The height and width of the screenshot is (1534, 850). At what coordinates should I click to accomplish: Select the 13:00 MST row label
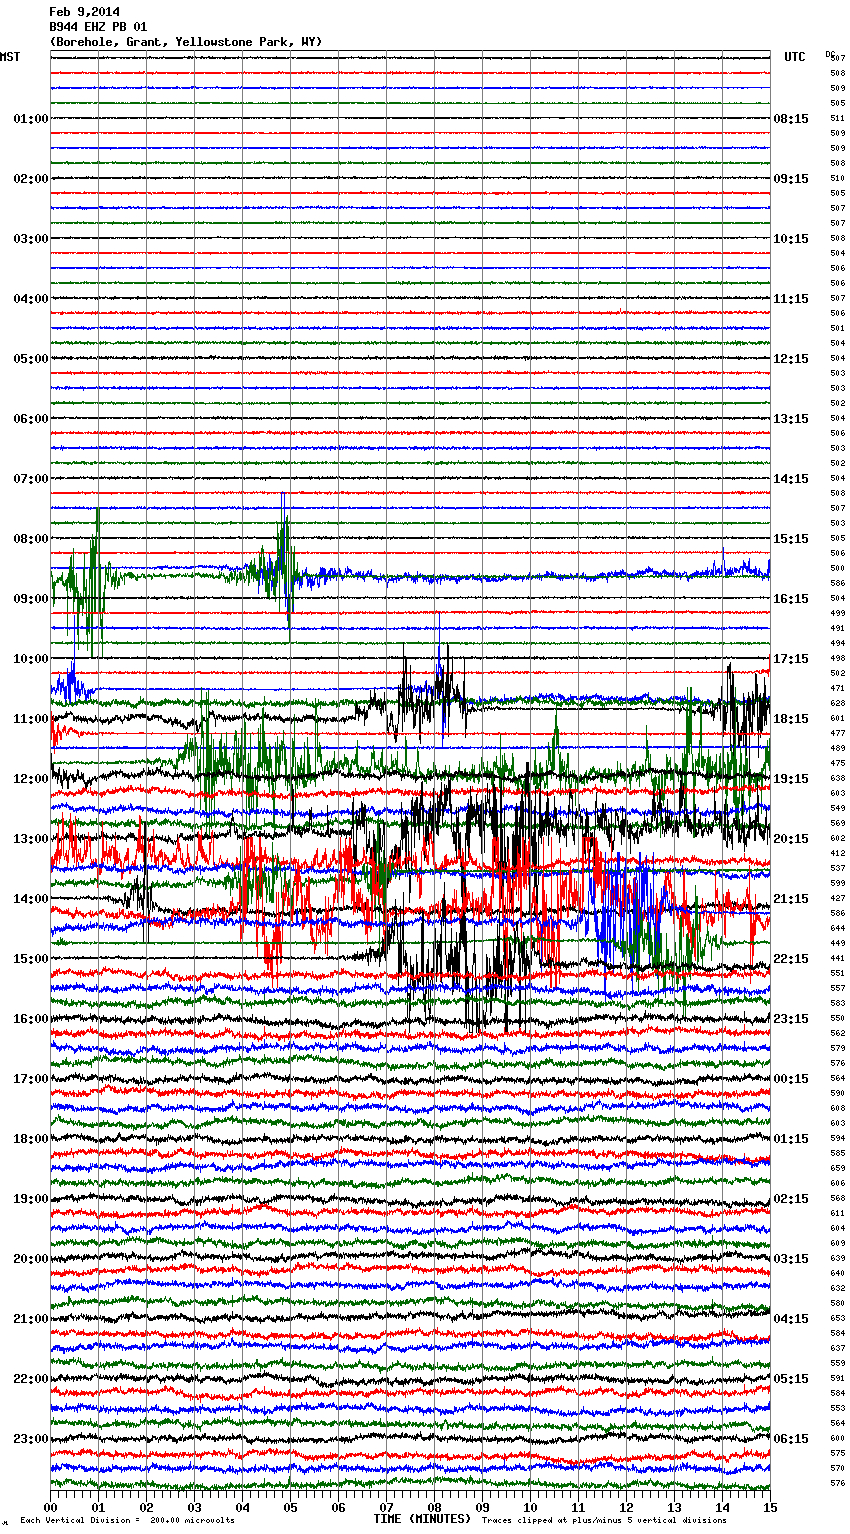31,839
